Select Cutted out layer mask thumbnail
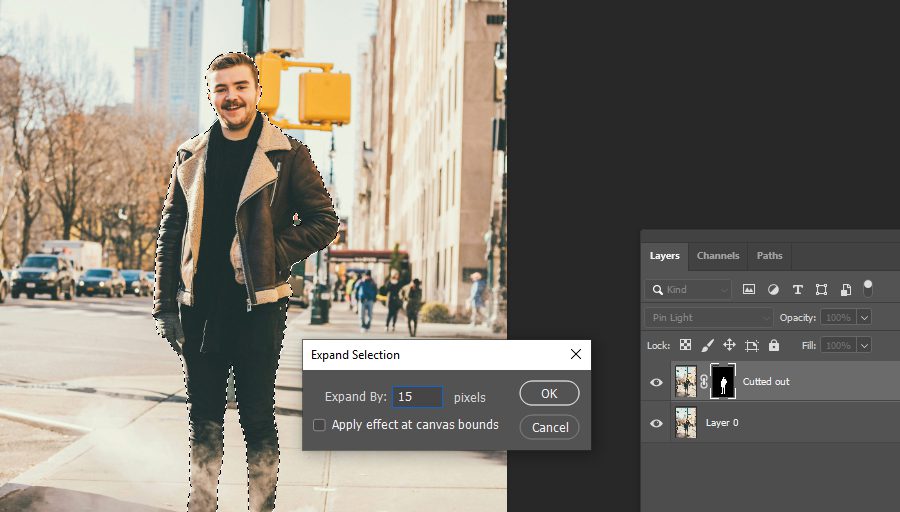Screen dimensions: 900x512 723,382
